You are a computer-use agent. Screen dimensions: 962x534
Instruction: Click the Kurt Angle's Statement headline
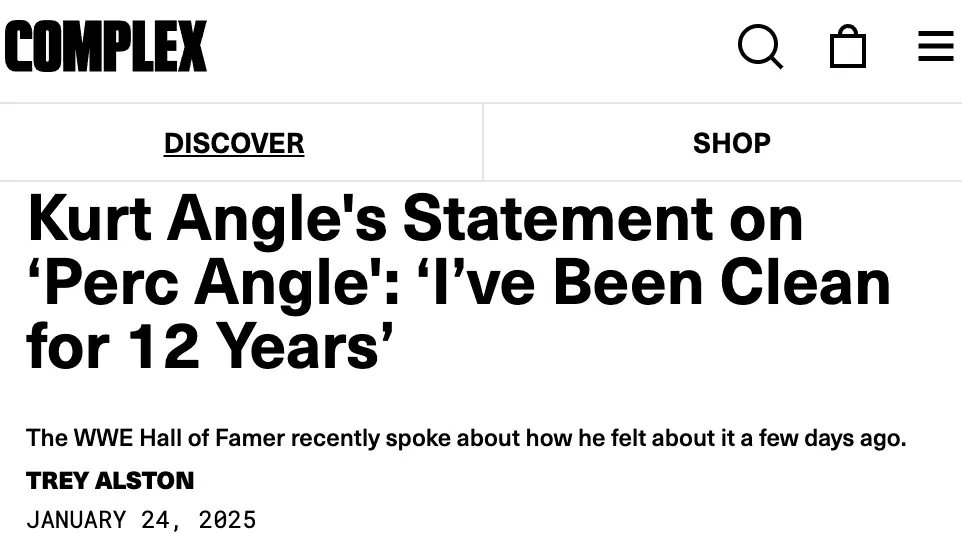[x=458, y=282]
